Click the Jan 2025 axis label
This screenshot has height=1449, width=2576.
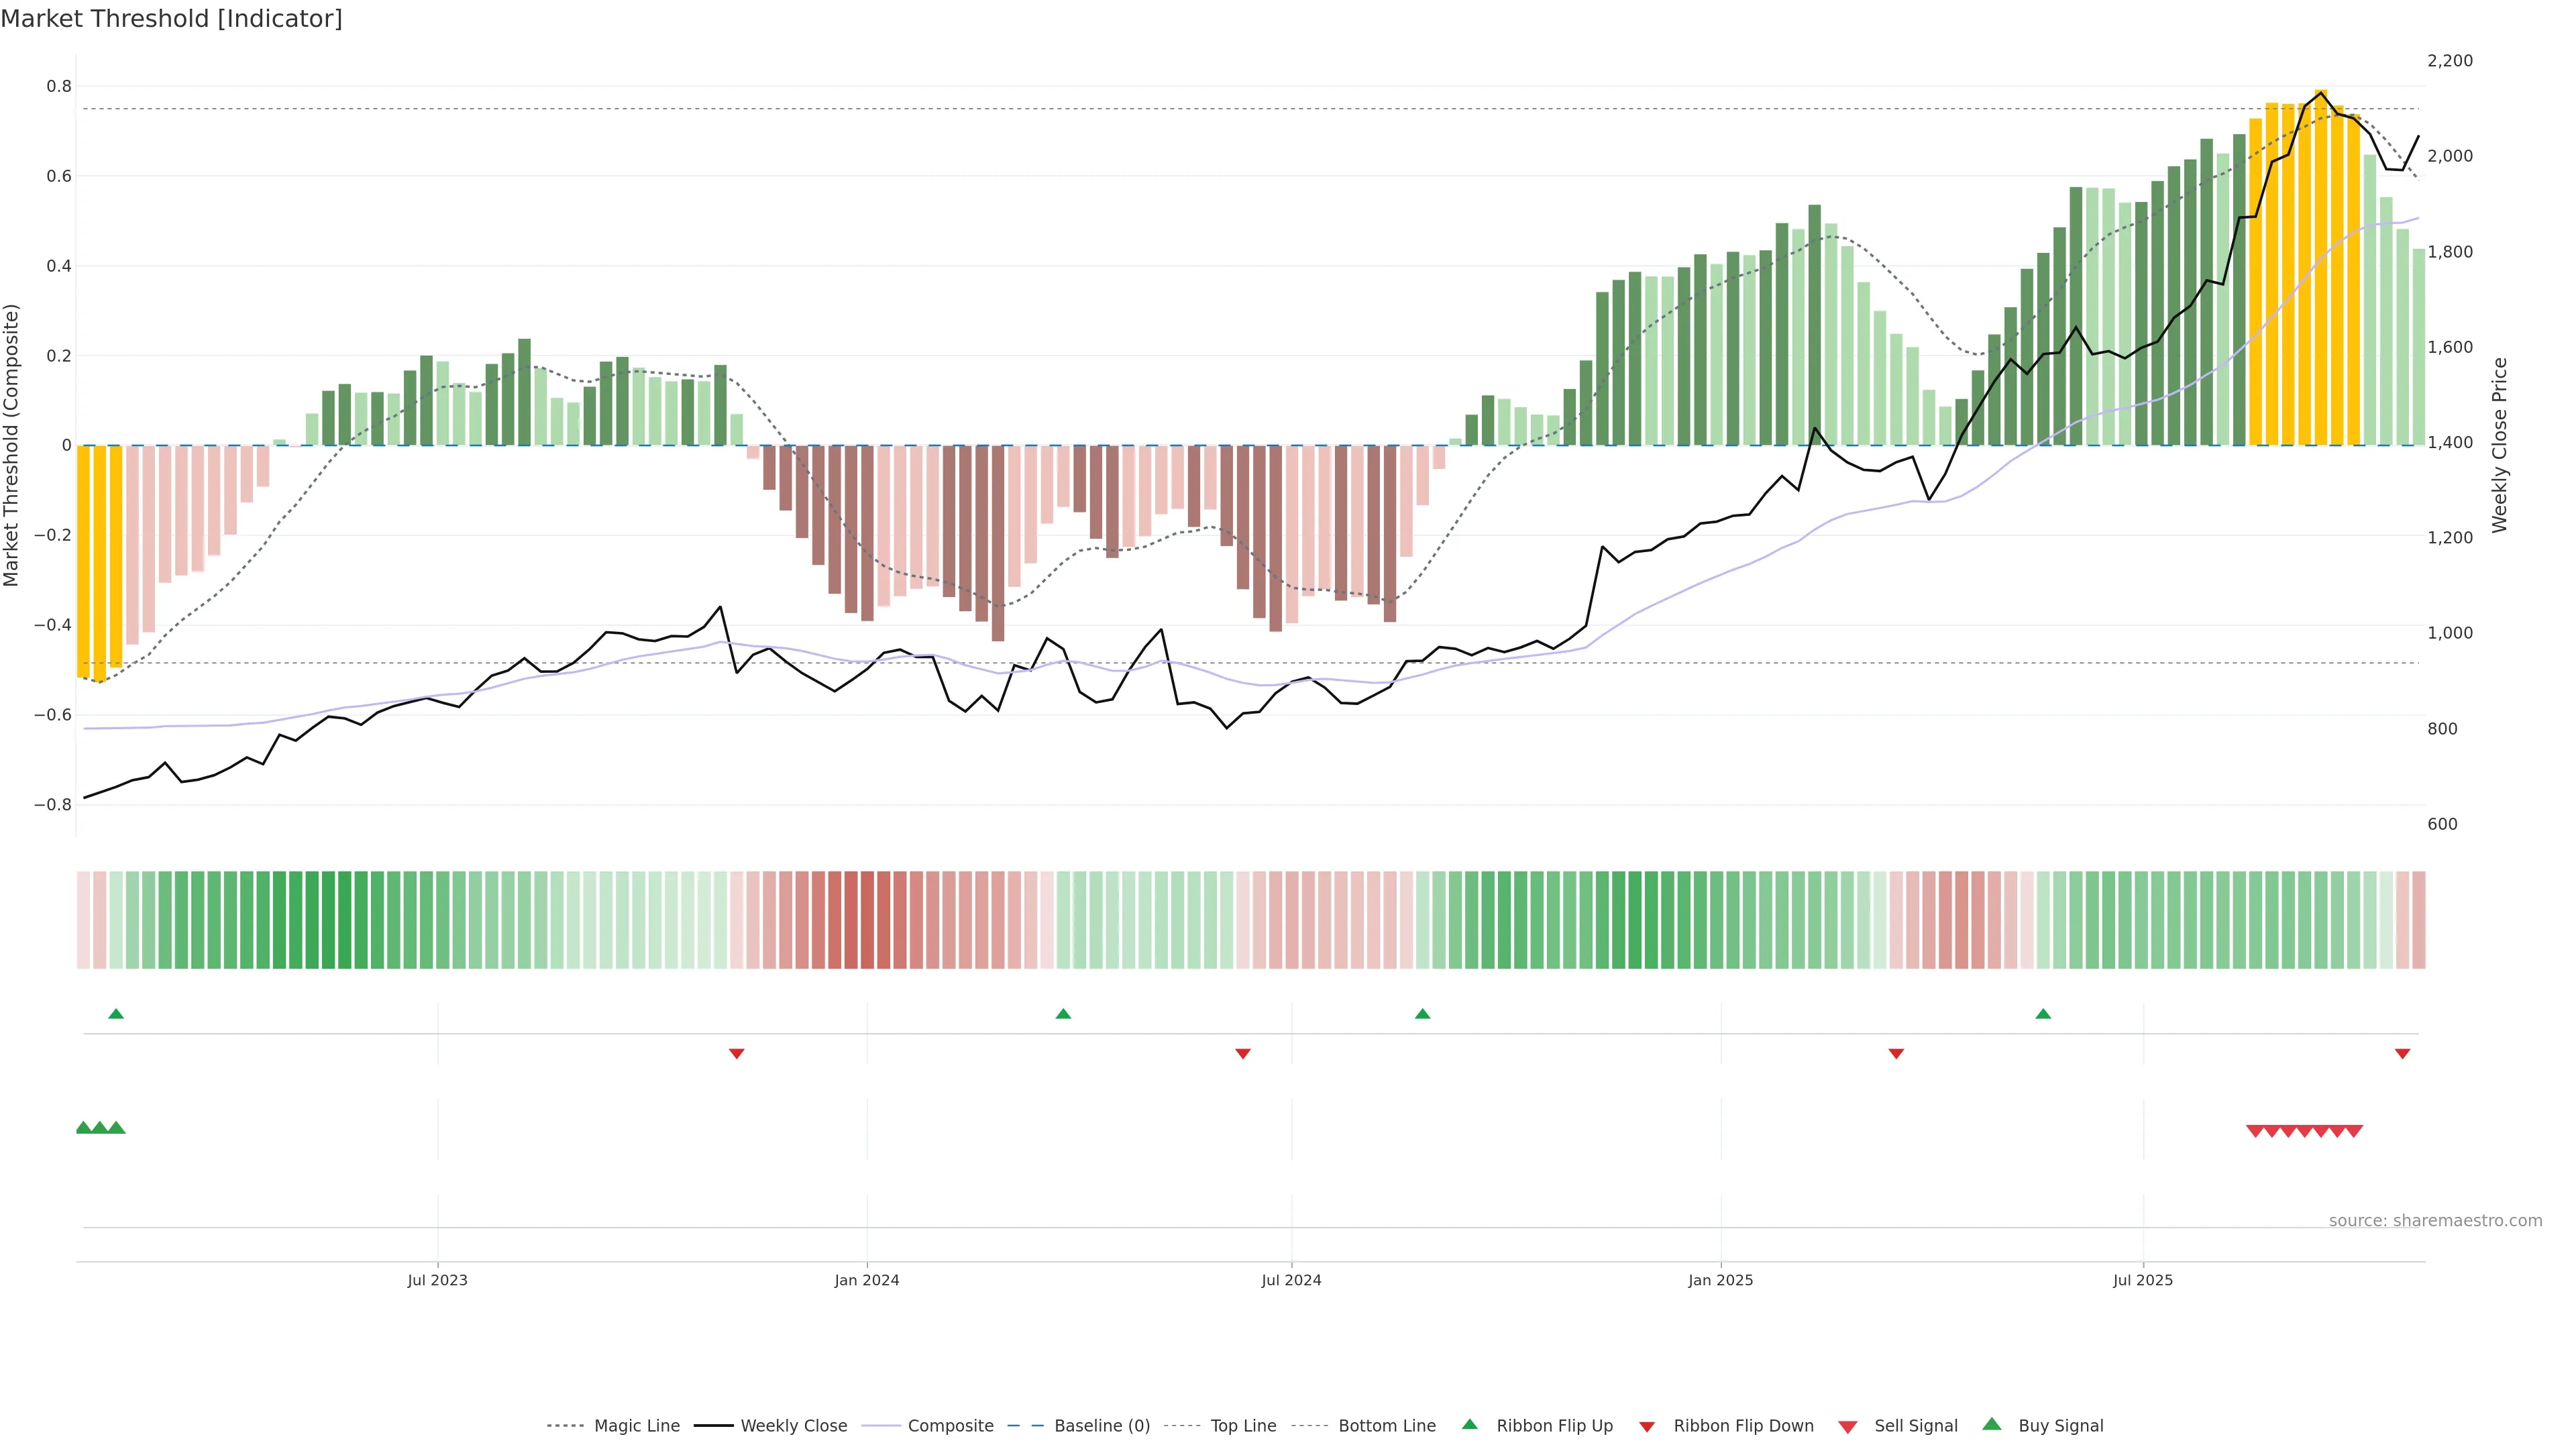(x=1720, y=1280)
